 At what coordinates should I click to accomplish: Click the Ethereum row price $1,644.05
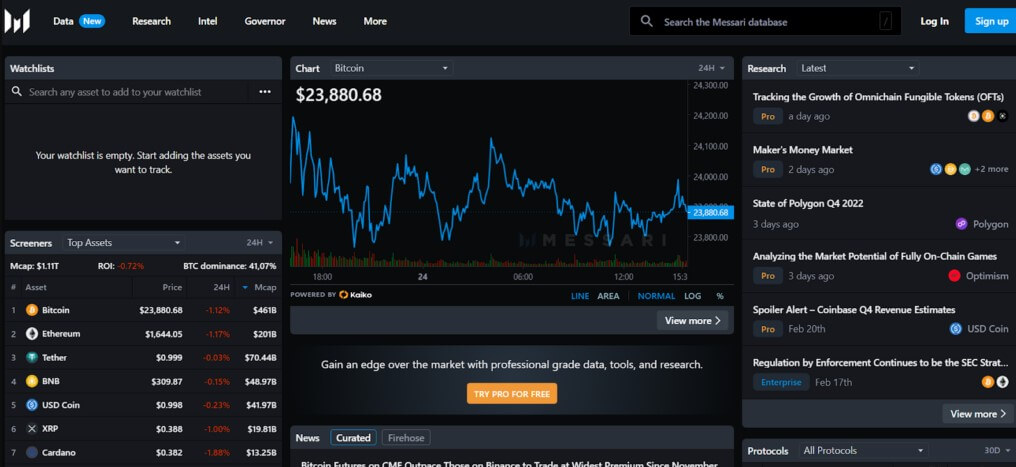click(x=163, y=334)
